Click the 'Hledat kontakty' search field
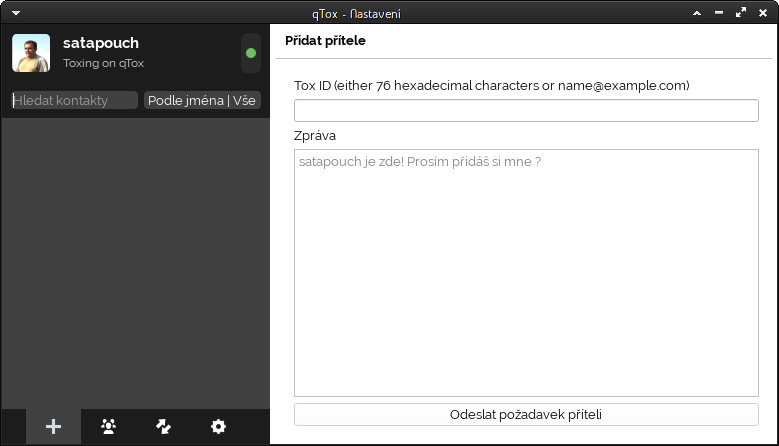This screenshot has width=779, height=446. coord(74,100)
